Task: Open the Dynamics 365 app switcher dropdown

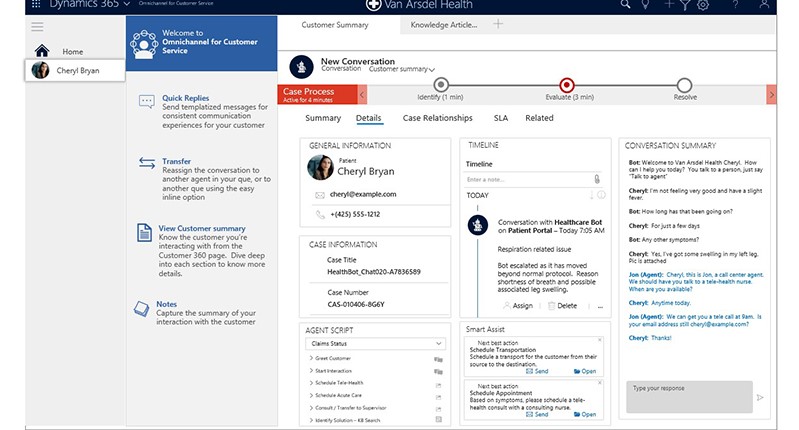Action: [x=127, y=4]
